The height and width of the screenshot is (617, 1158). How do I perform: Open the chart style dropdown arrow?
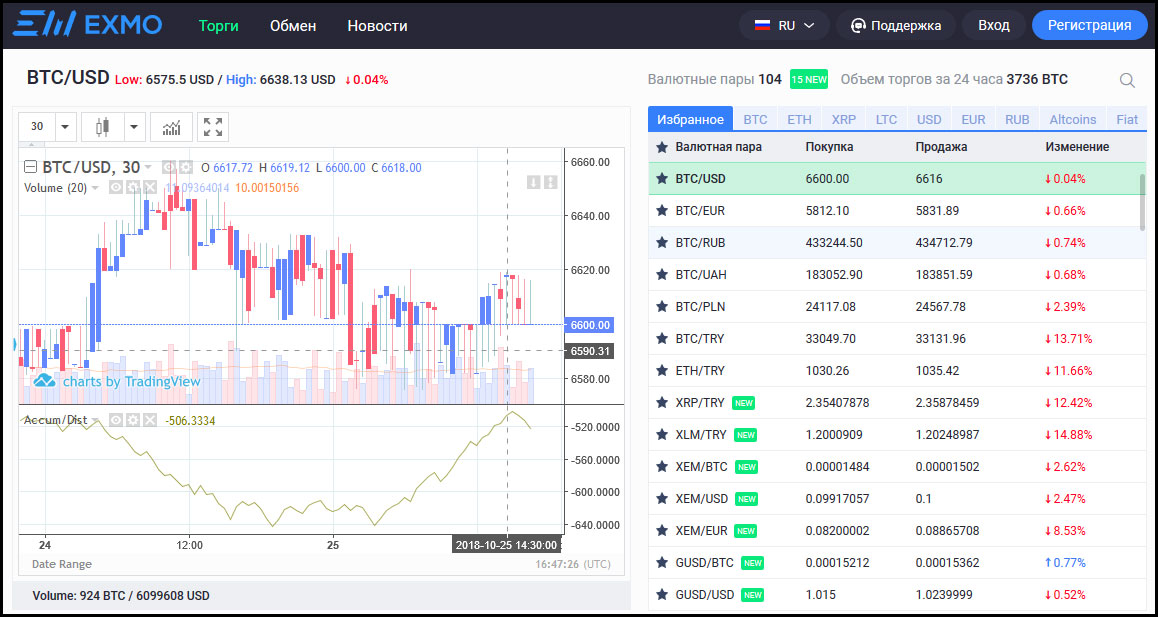tap(134, 127)
